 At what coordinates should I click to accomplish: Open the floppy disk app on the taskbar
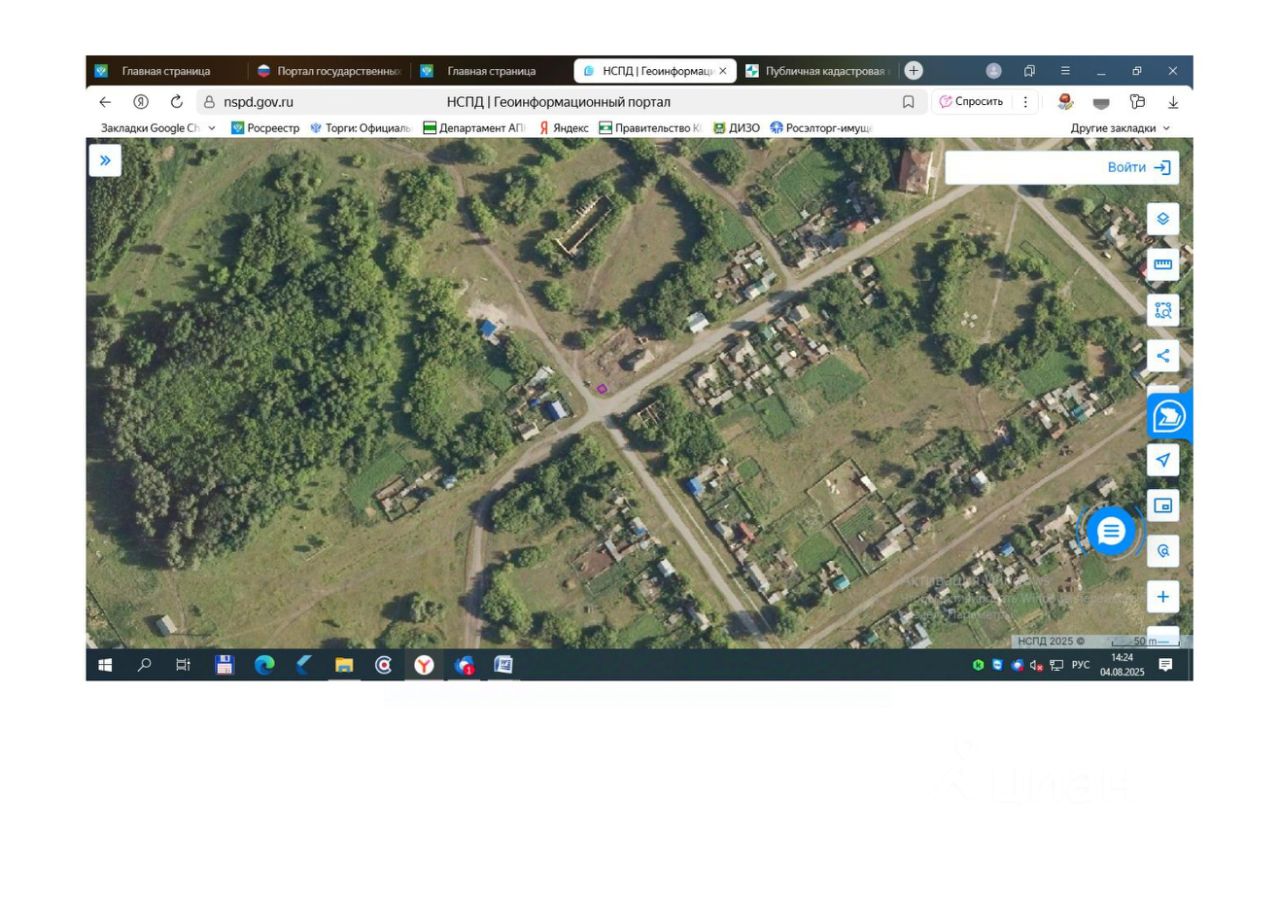(224, 665)
